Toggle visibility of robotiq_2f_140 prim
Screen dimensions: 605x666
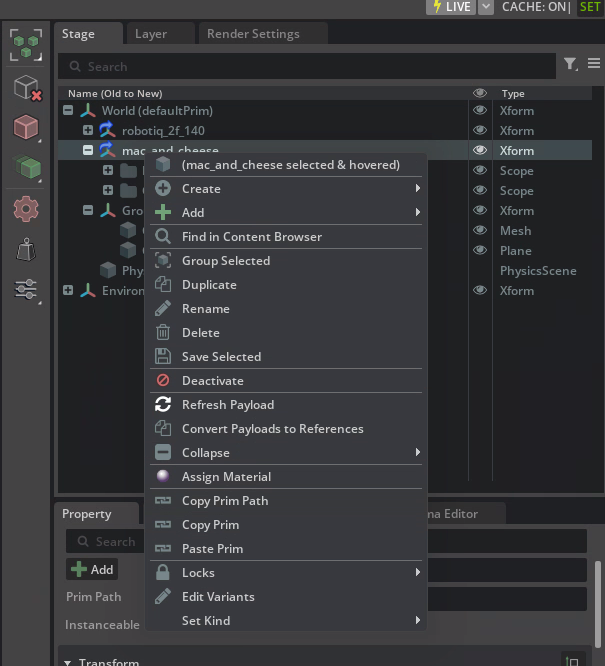[480, 131]
